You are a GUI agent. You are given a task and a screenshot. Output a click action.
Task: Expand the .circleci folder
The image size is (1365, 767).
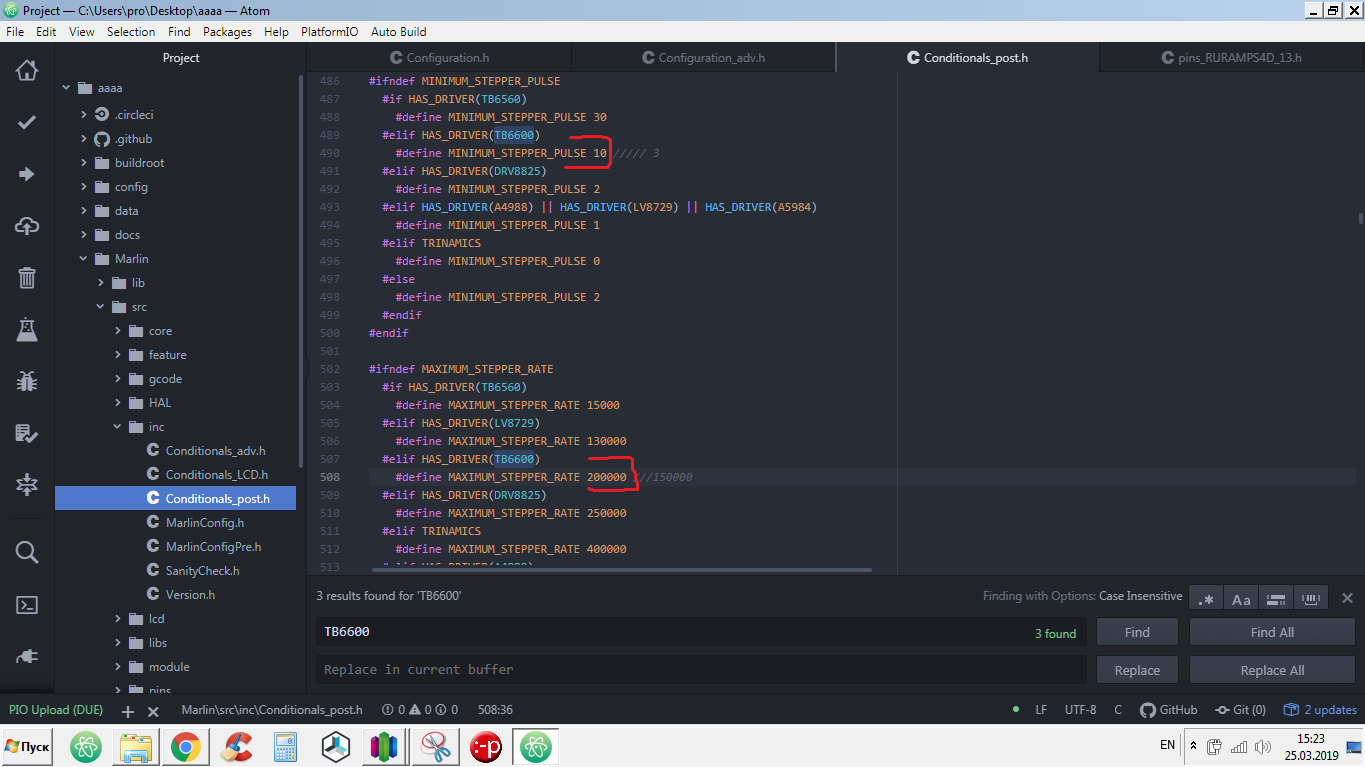point(85,115)
